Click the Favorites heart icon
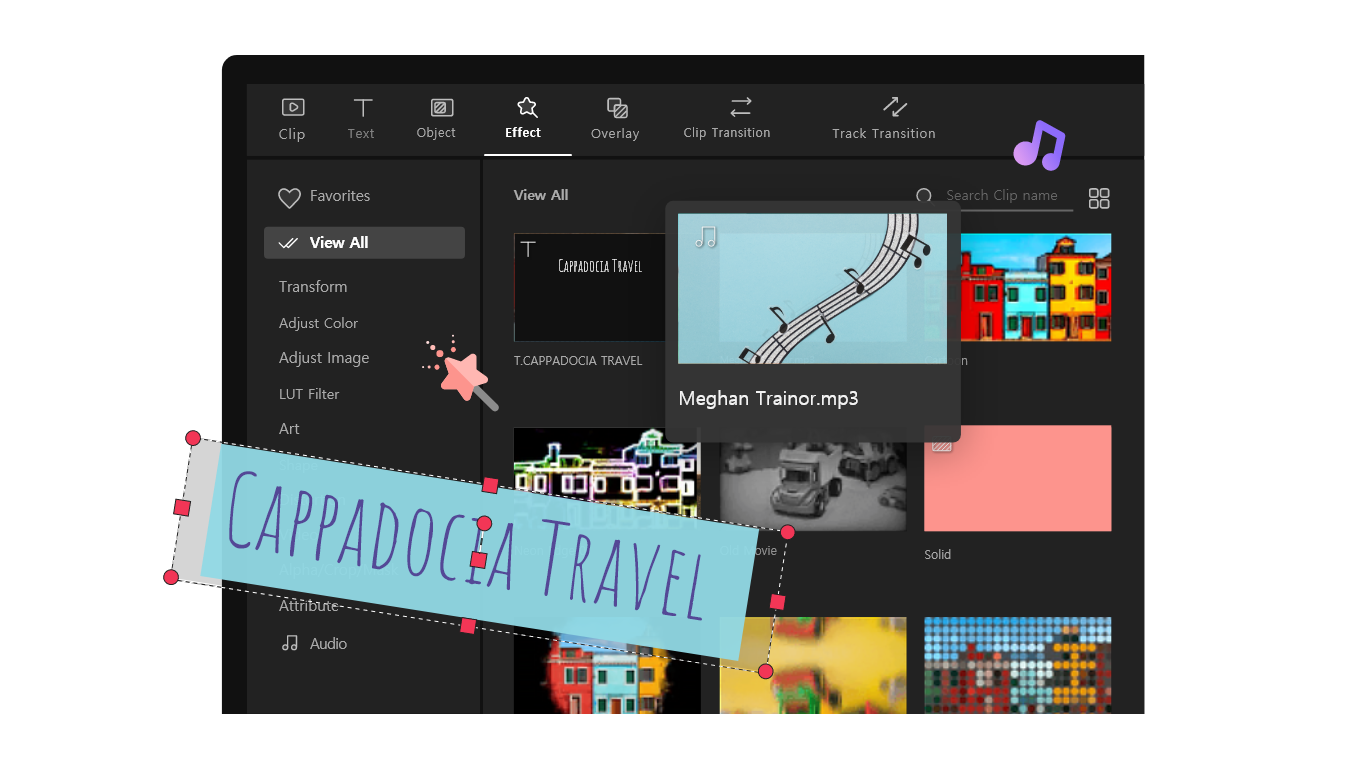The image size is (1366, 768). click(289, 197)
